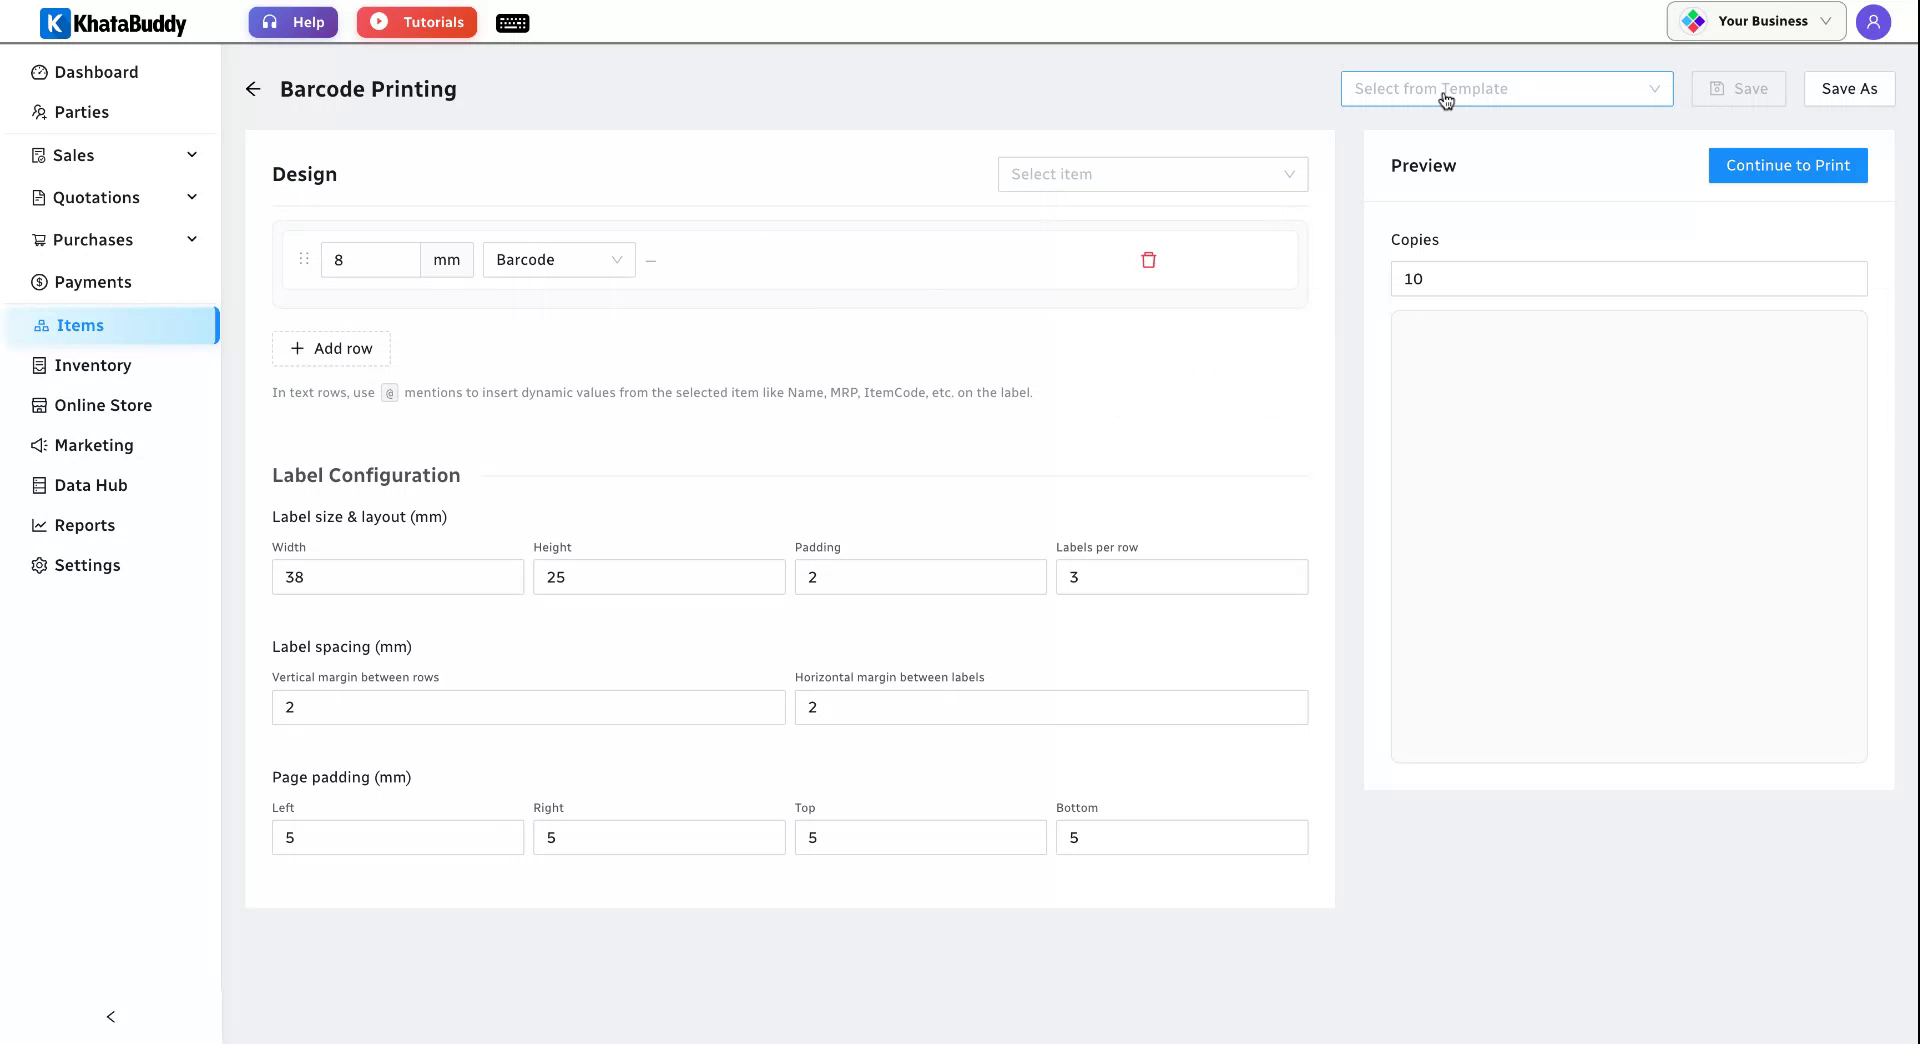Collapse the sidebar with the chevron icon

pos(111,1017)
